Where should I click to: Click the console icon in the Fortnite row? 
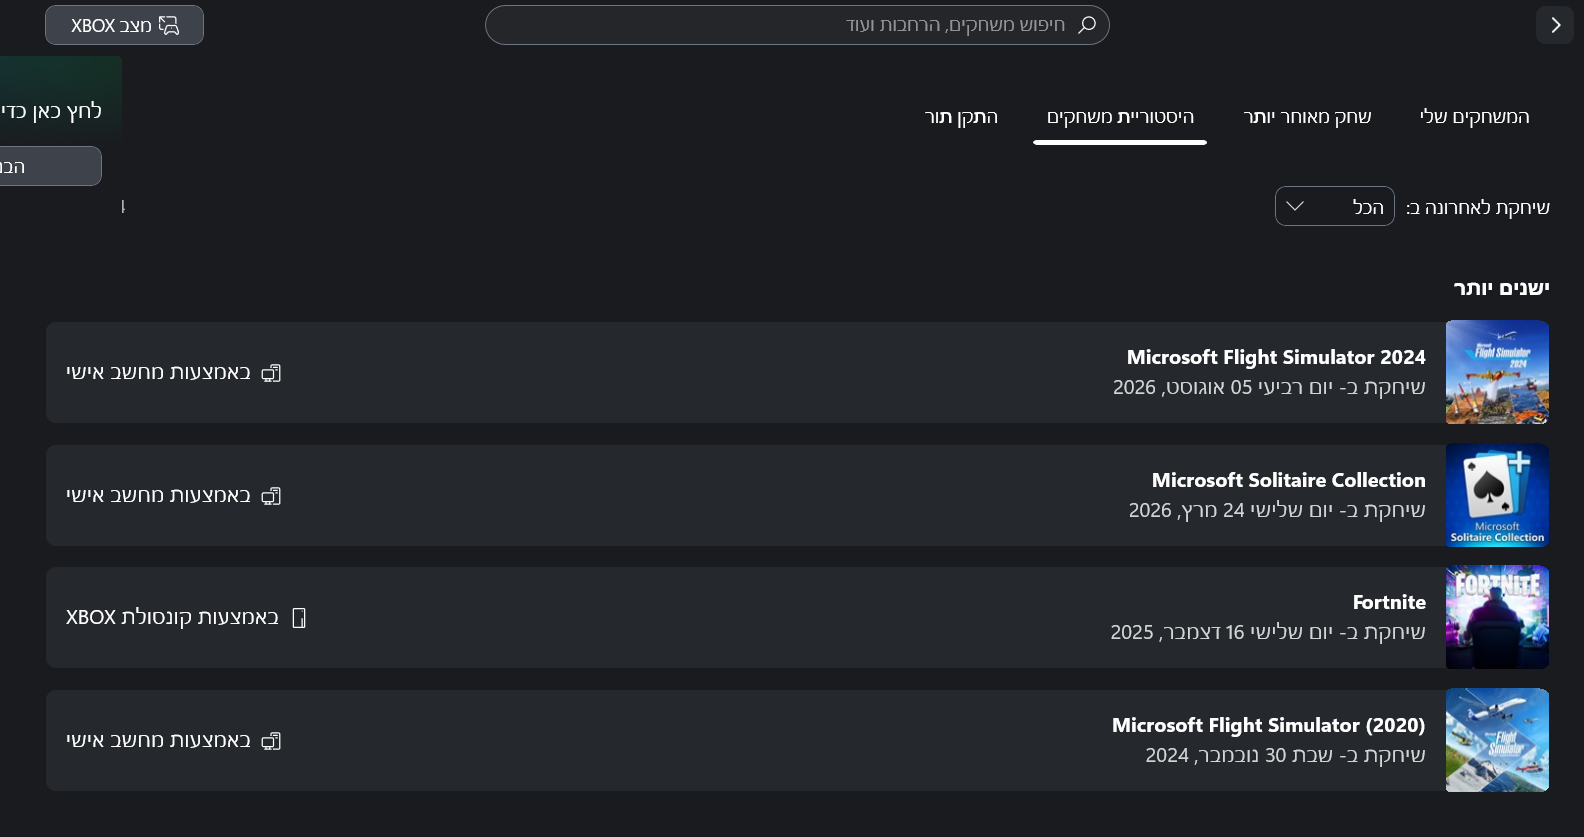coord(298,618)
